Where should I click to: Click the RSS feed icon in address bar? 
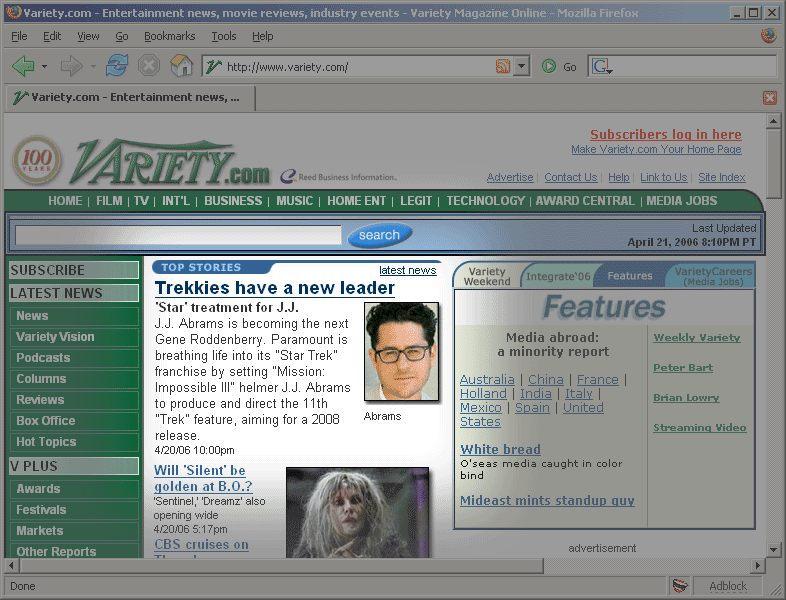tap(503, 67)
